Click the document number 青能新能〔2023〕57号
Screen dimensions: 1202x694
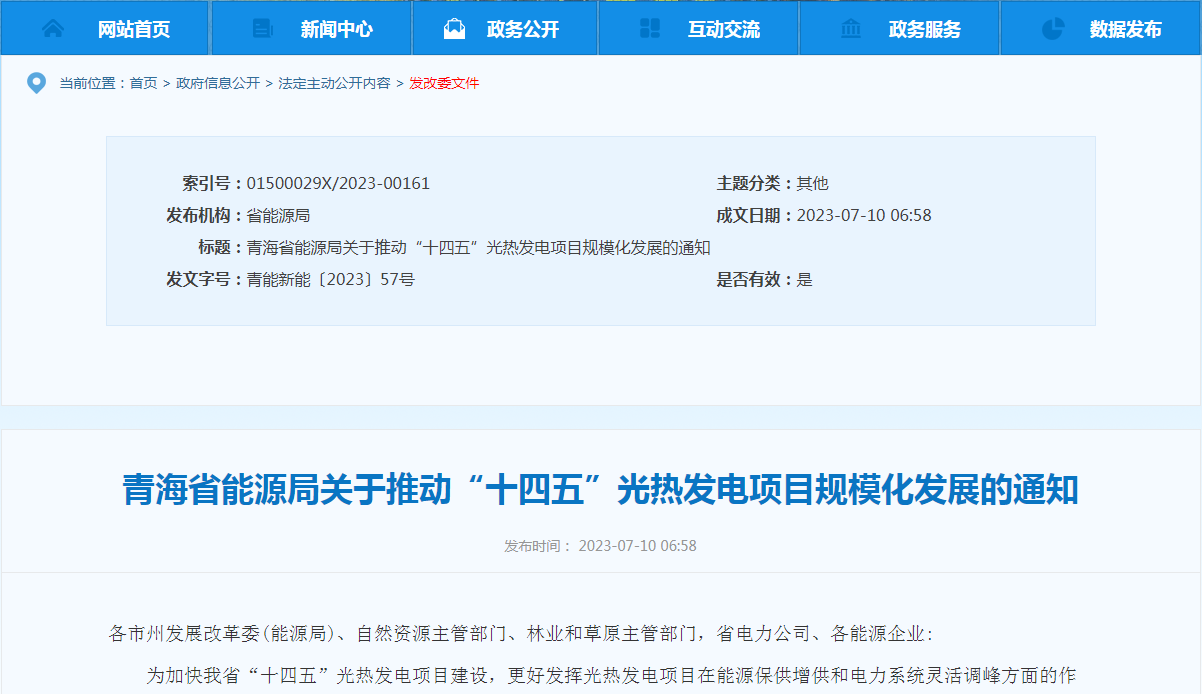[330, 279]
